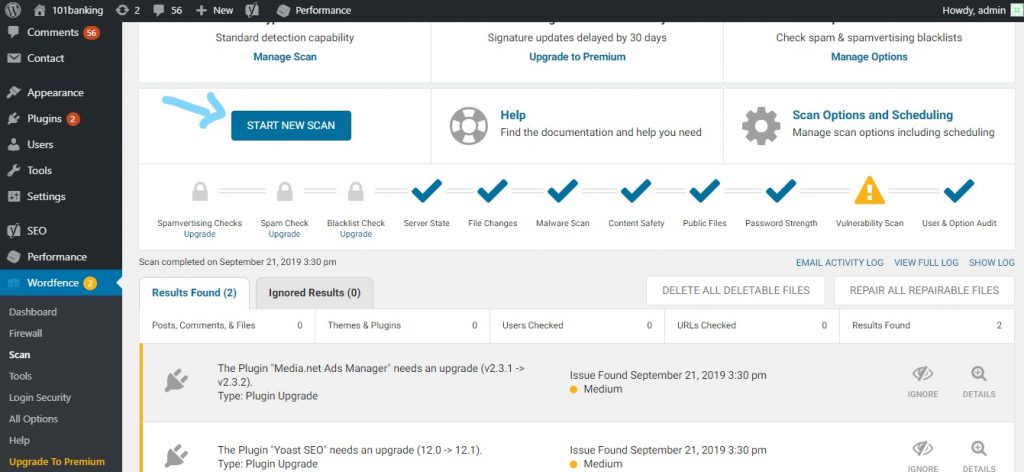Ignore the Media.net Ads Manager issue
Image resolution: width=1024 pixels, height=472 pixels.
coord(922,382)
